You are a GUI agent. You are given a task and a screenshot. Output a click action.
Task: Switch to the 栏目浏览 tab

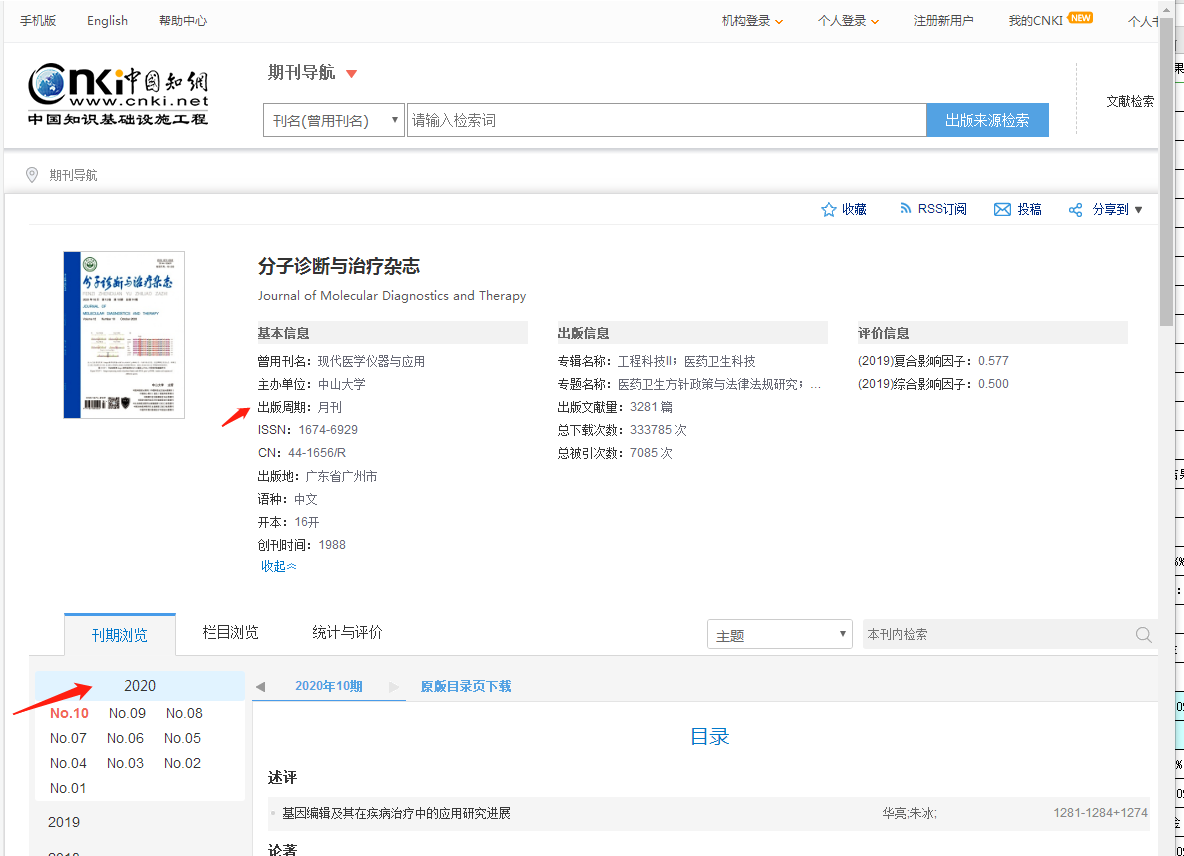(230, 633)
